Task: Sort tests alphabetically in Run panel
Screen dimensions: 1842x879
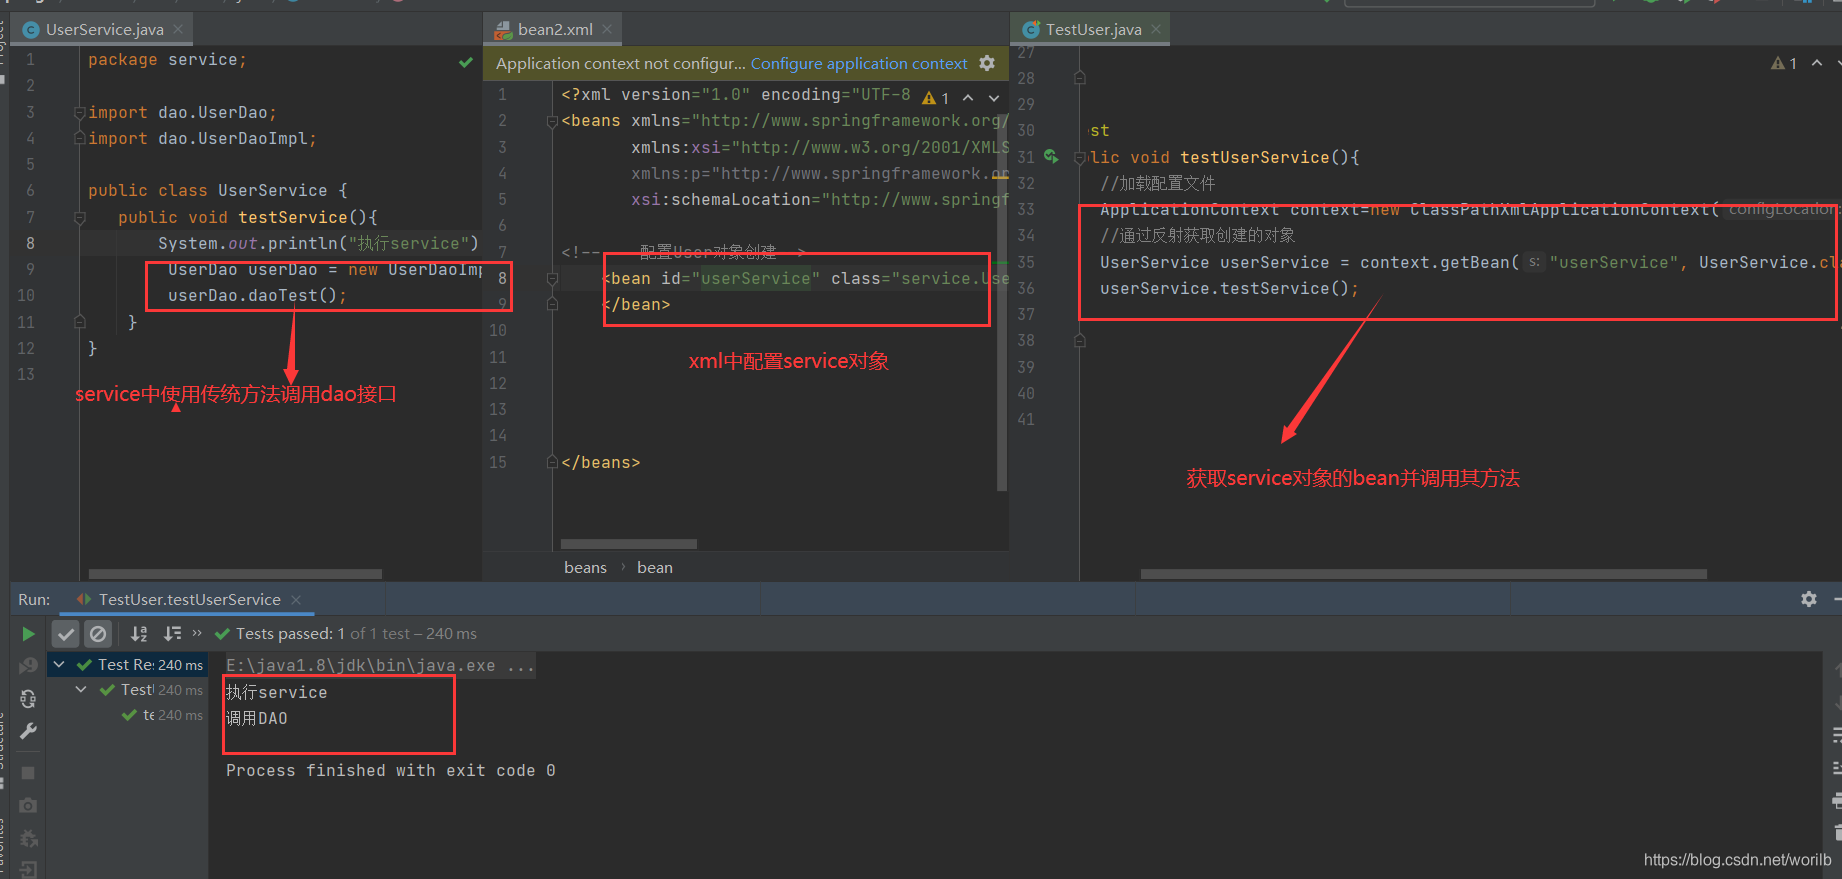Action: 139,633
